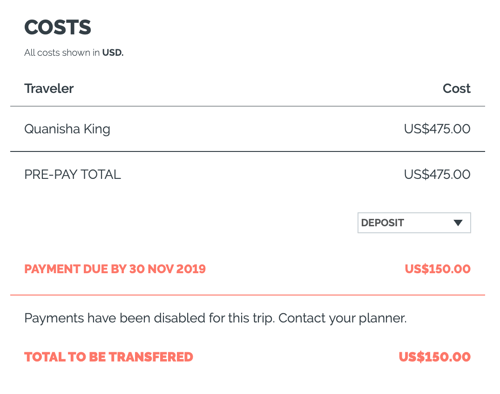This screenshot has width=500, height=394.
Task: Click the dropdown arrow next to DEPOSIT
Action: click(x=458, y=223)
